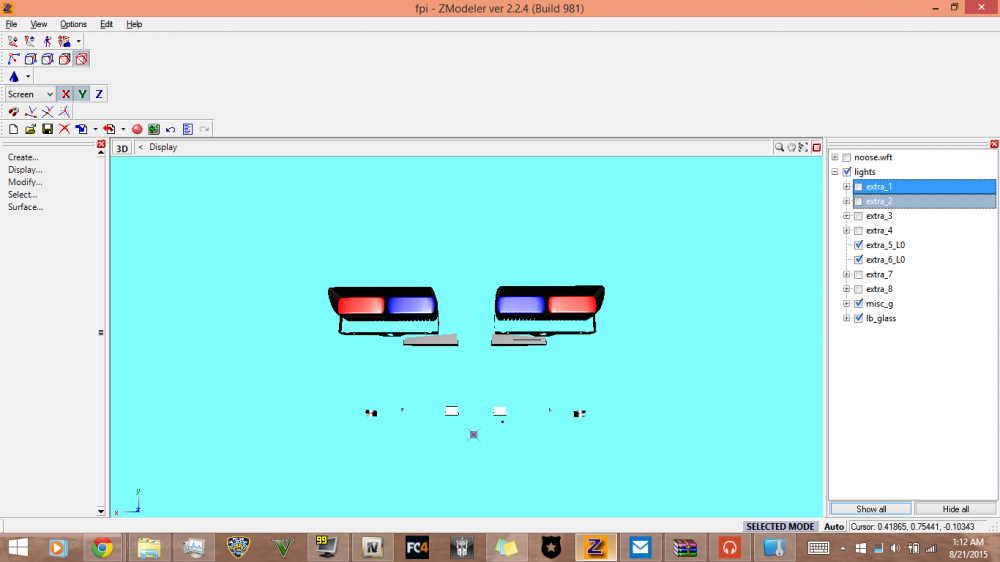The height and width of the screenshot is (562, 1000).
Task: Click the first icon in top-left toolbar row
Action: (x=13, y=41)
